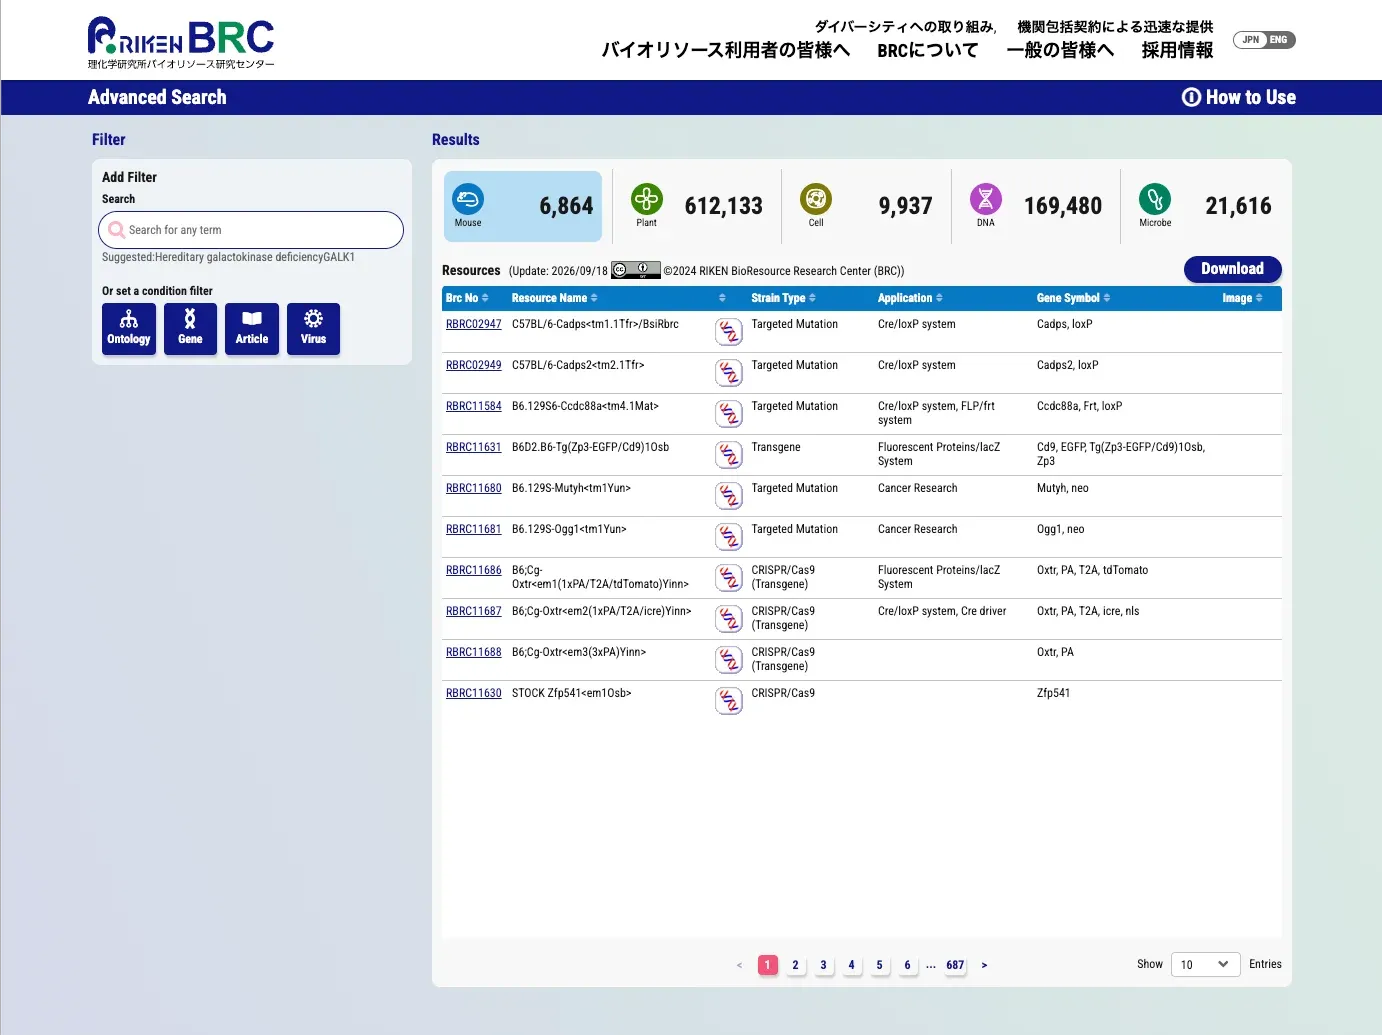
Task: Sort by Resource Name column
Action: (555, 298)
